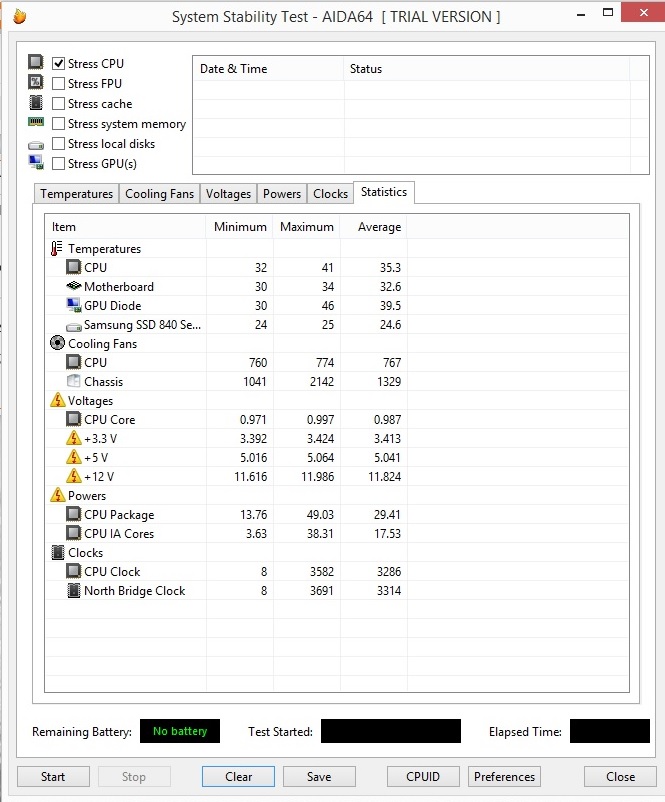Switch to the Cooling Fans tab

pyautogui.click(x=160, y=194)
